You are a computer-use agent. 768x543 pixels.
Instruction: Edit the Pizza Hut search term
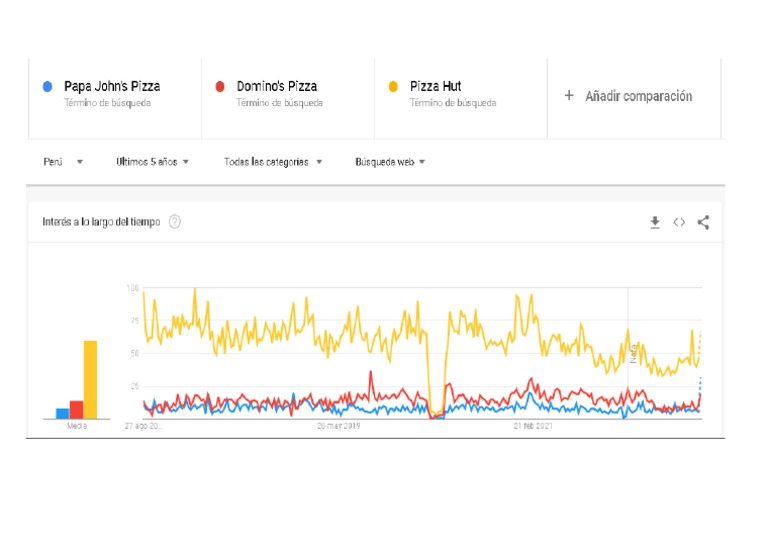coord(436,87)
